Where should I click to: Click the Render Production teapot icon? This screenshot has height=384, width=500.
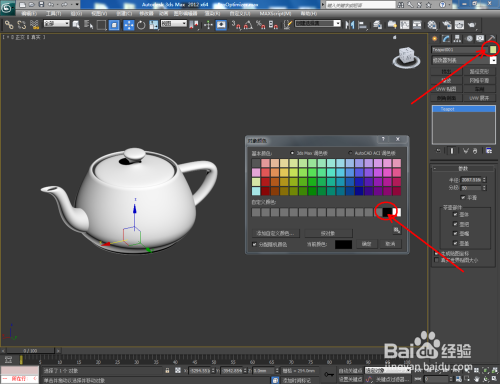pyautogui.click(x=472, y=25)
